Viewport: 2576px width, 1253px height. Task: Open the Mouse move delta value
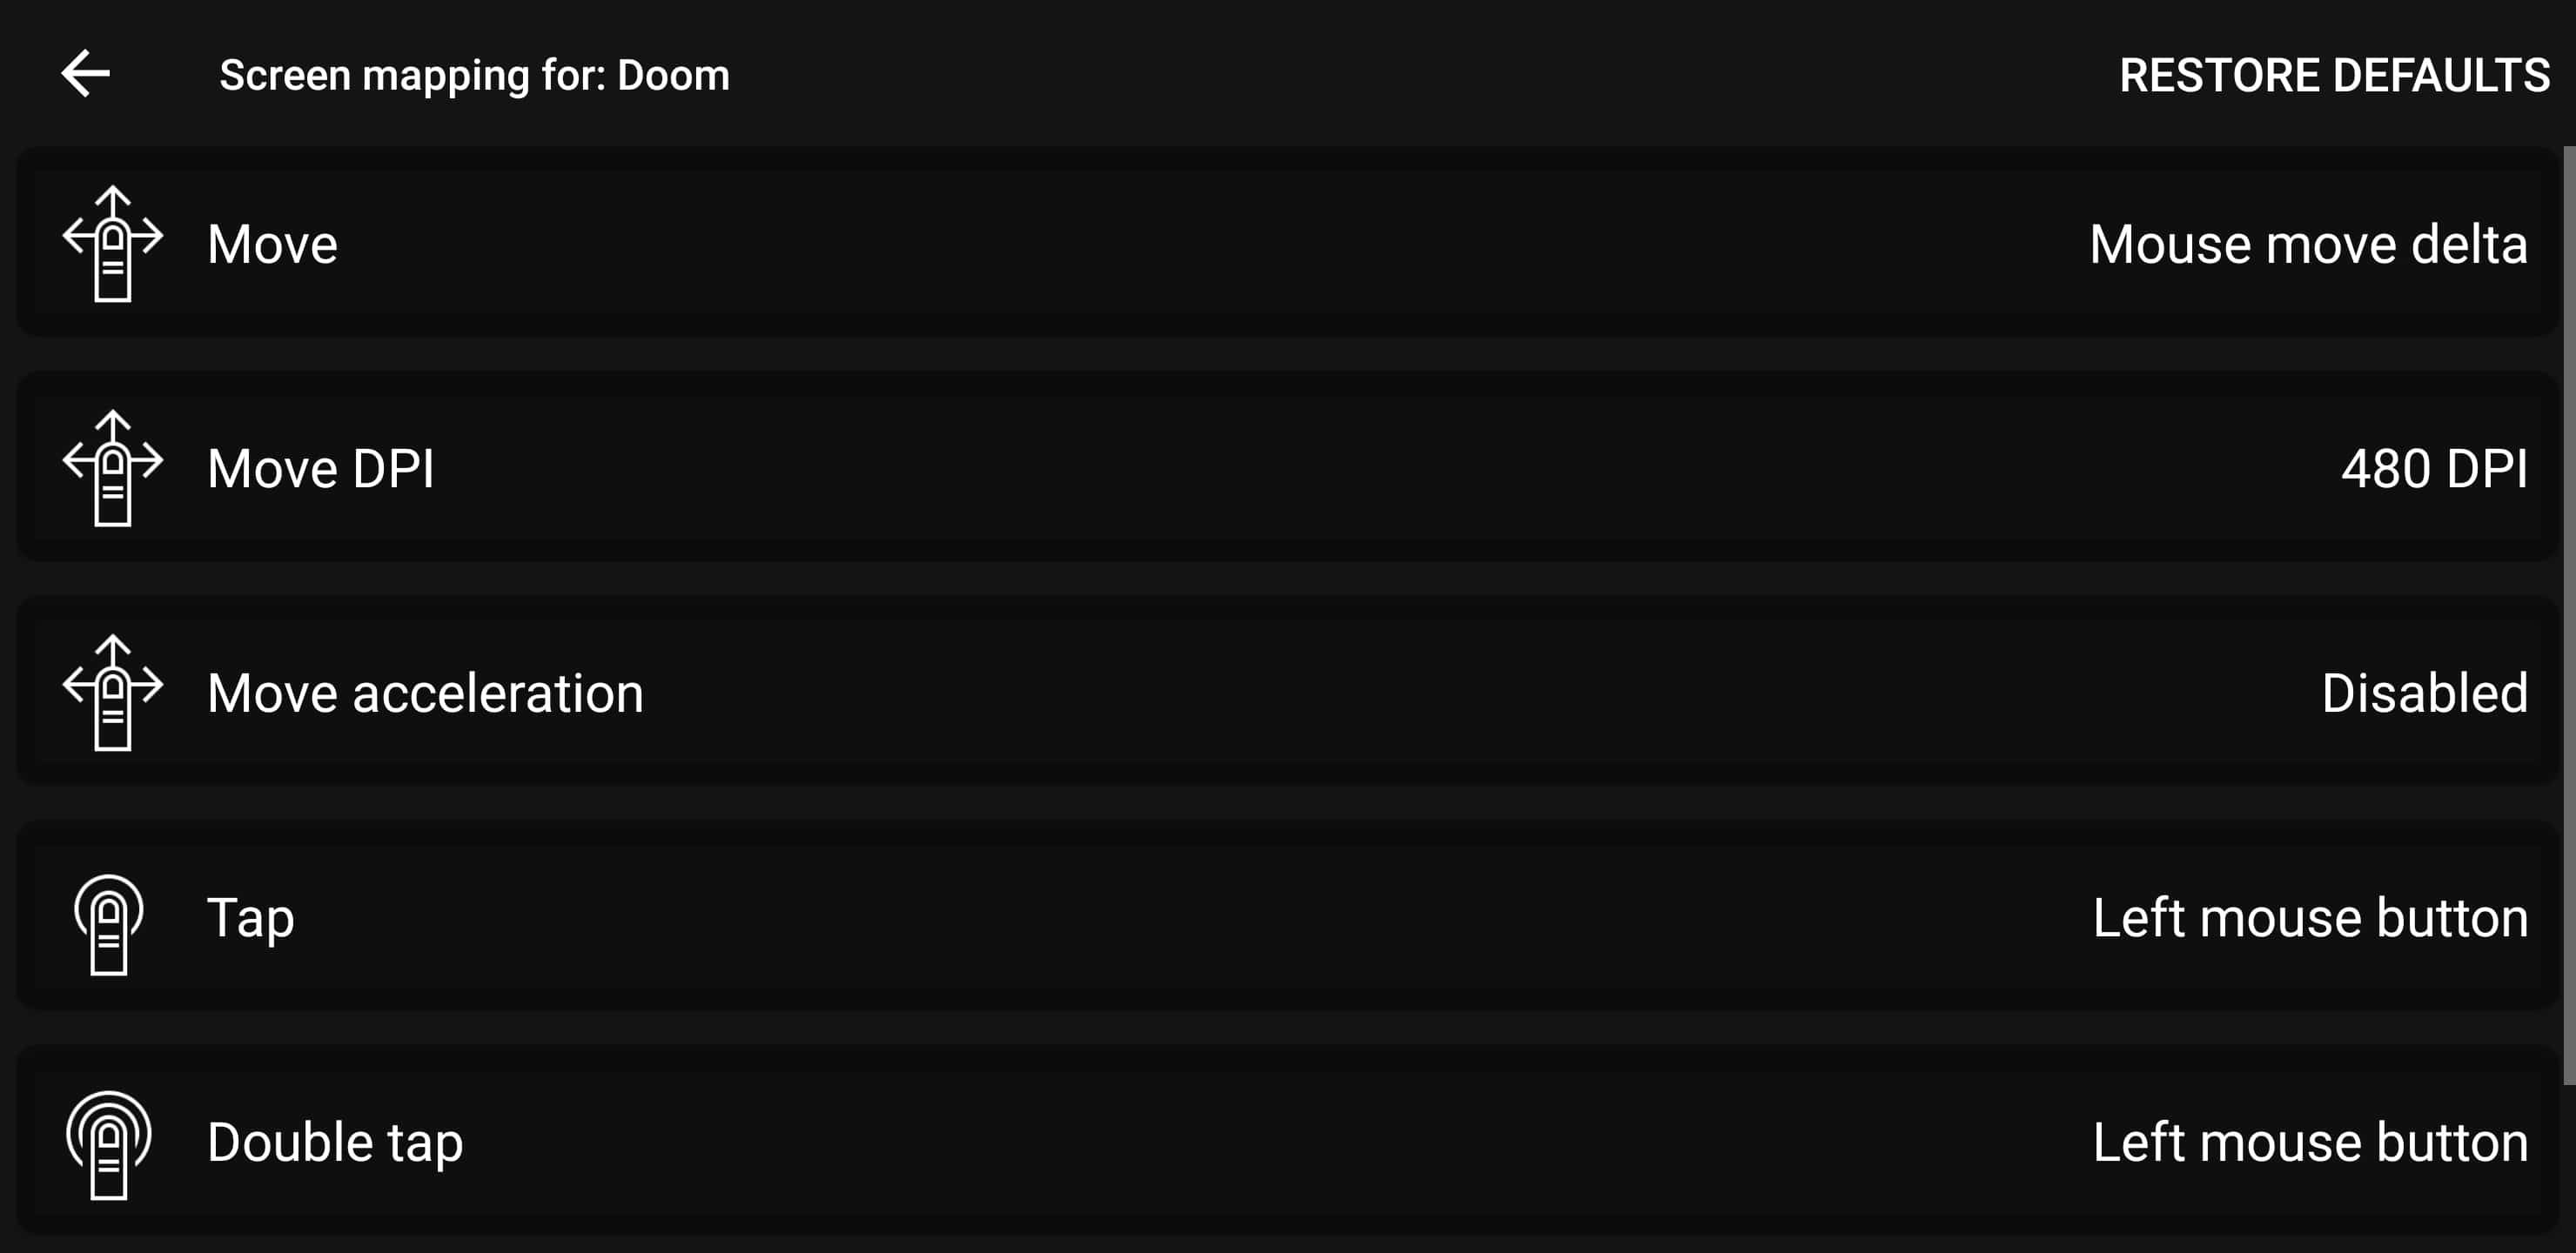click(2308, 244)
